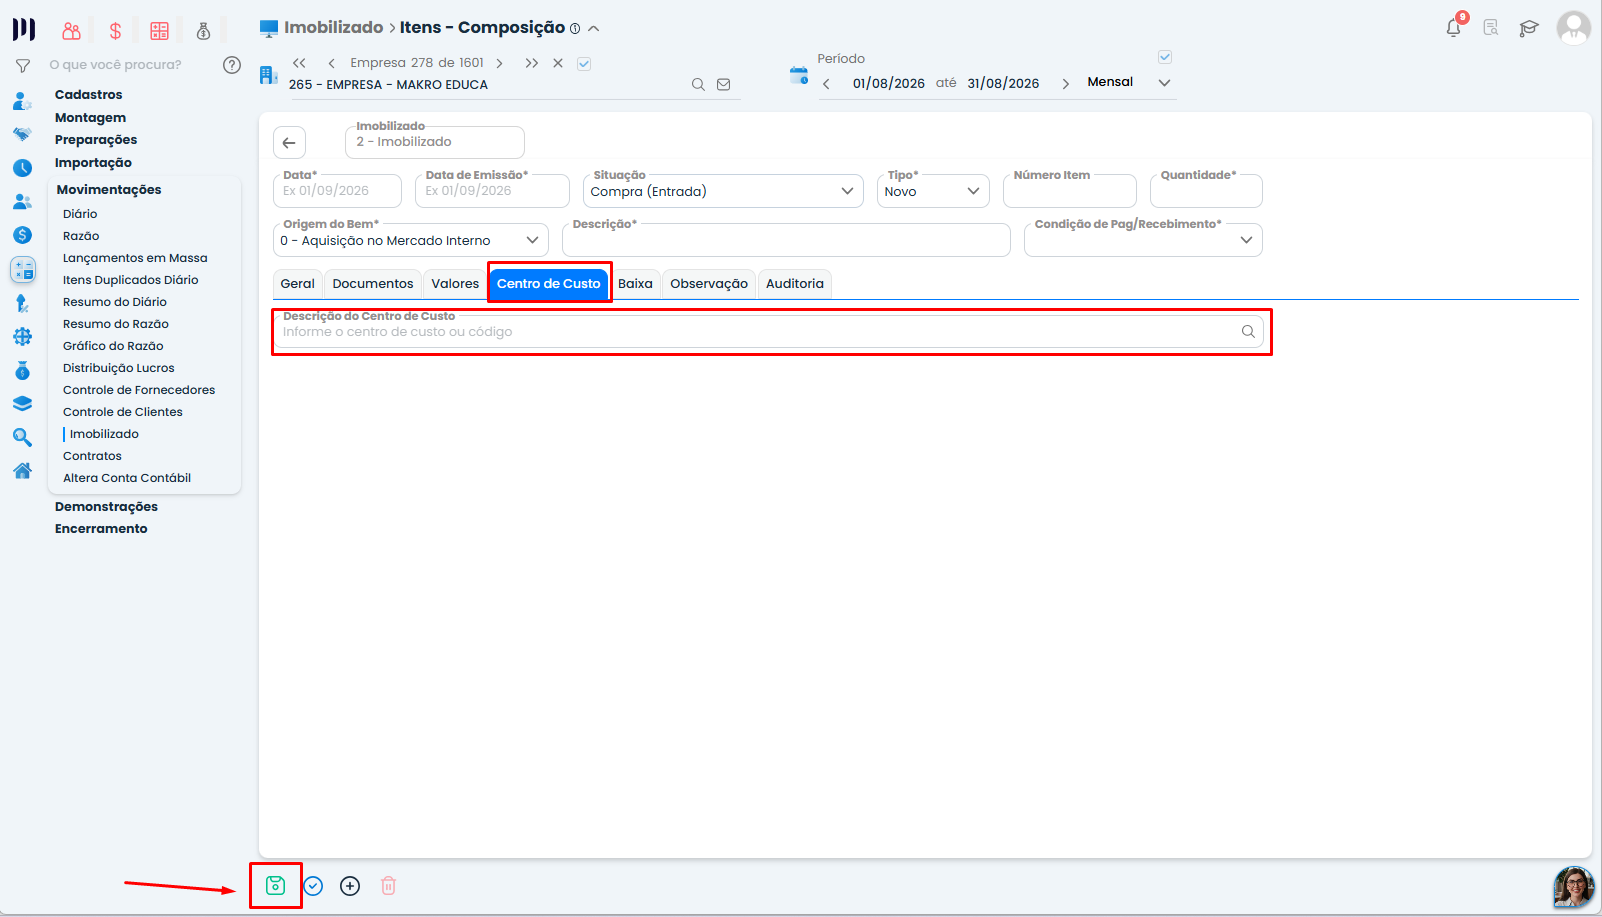Click the calculator grid module icon
Image resolution: width=1602 pixels, height=917 pixels.
160,31
